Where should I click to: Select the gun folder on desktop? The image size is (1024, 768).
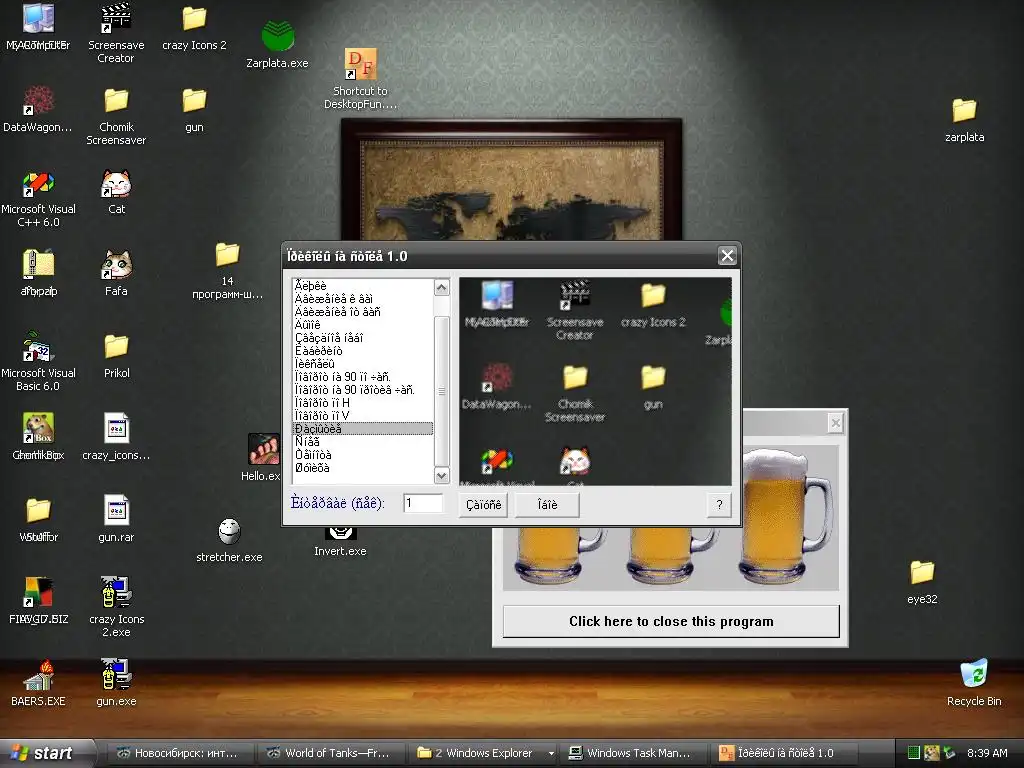194,110
